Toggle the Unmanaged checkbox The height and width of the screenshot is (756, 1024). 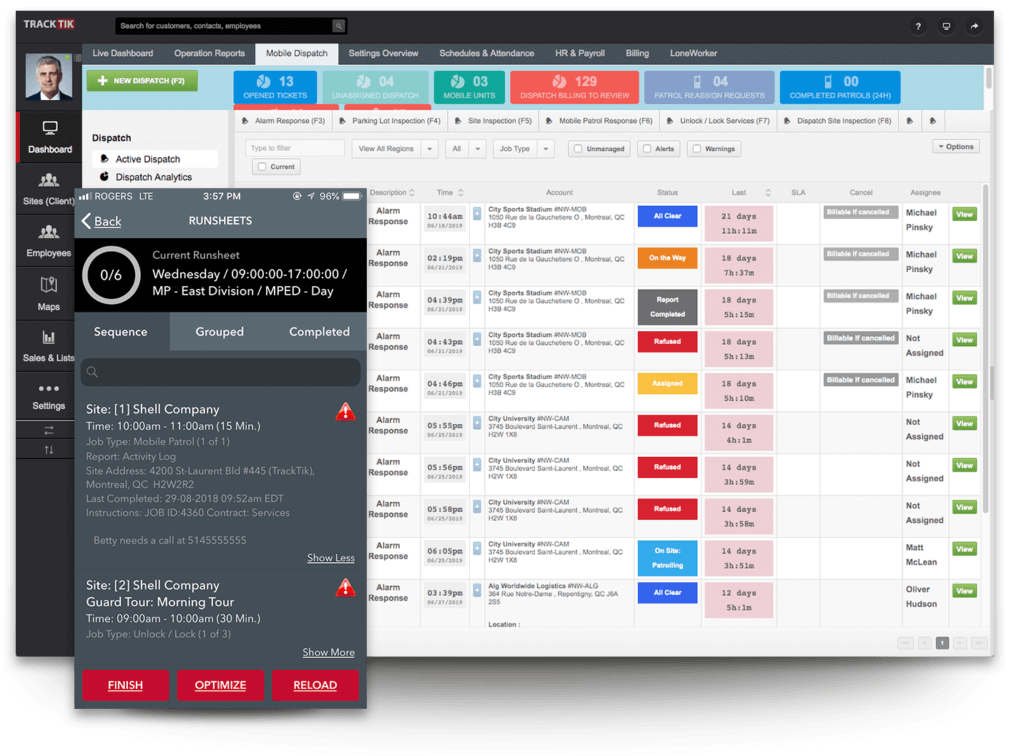(578, 149)
